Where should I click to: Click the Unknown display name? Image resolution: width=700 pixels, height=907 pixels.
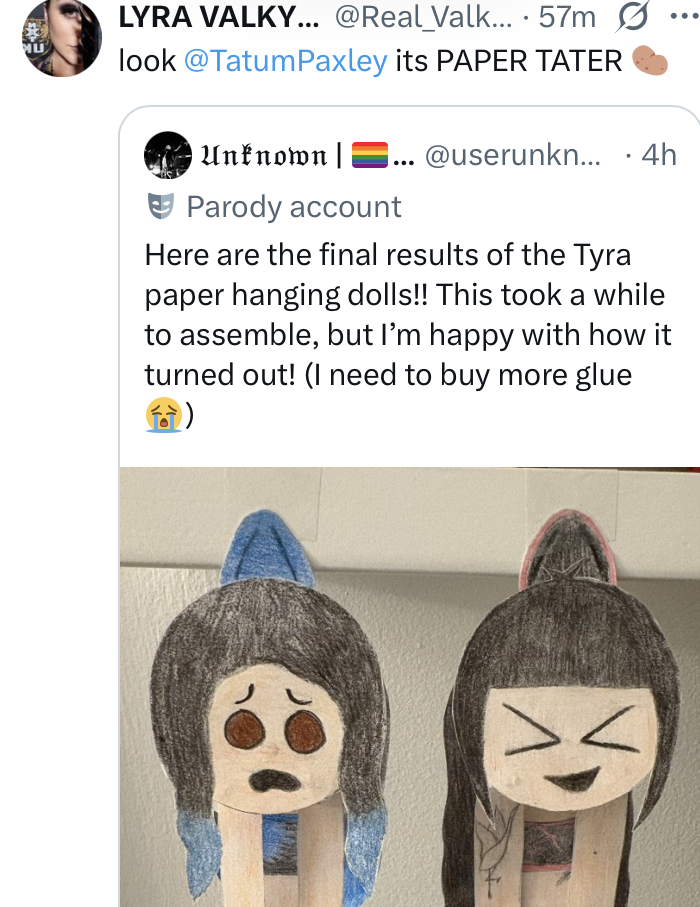click(264, 155)
